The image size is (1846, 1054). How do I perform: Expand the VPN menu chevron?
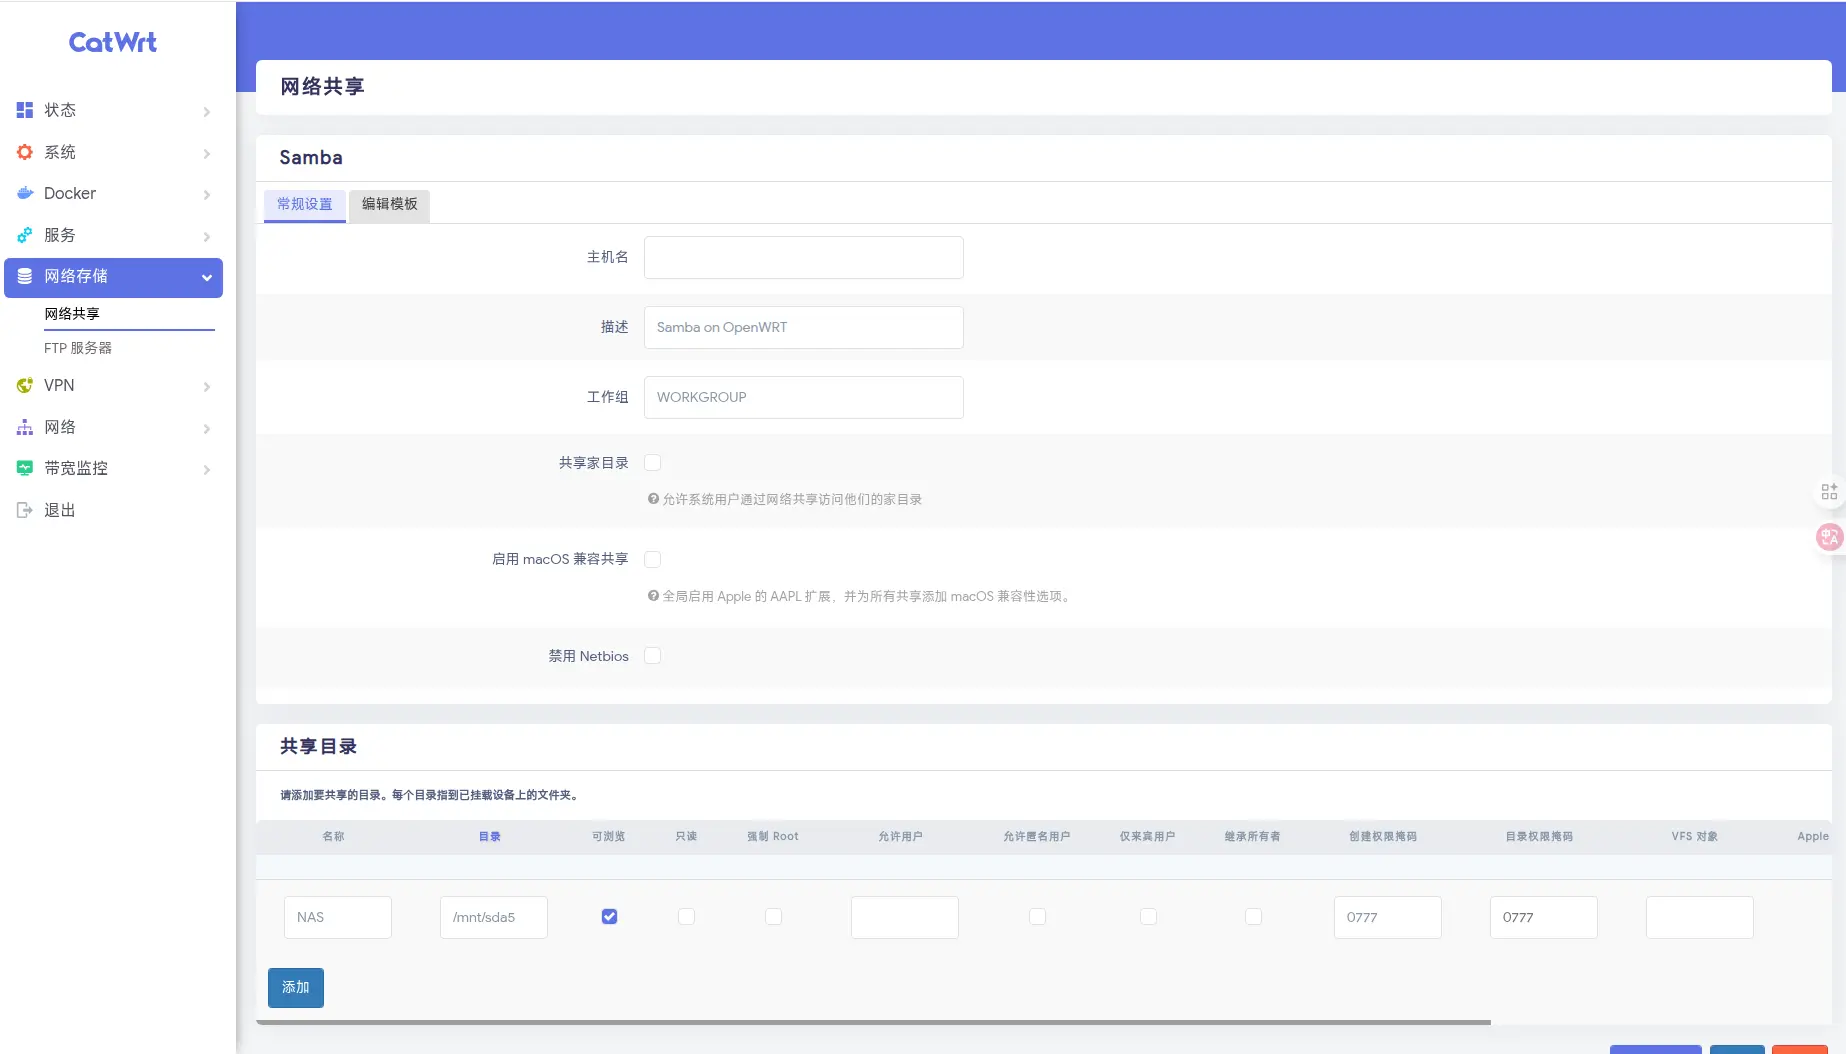207,386
